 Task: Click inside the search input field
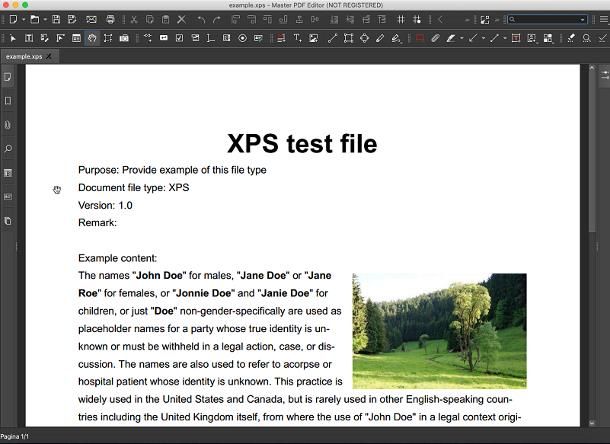[547, 19]
